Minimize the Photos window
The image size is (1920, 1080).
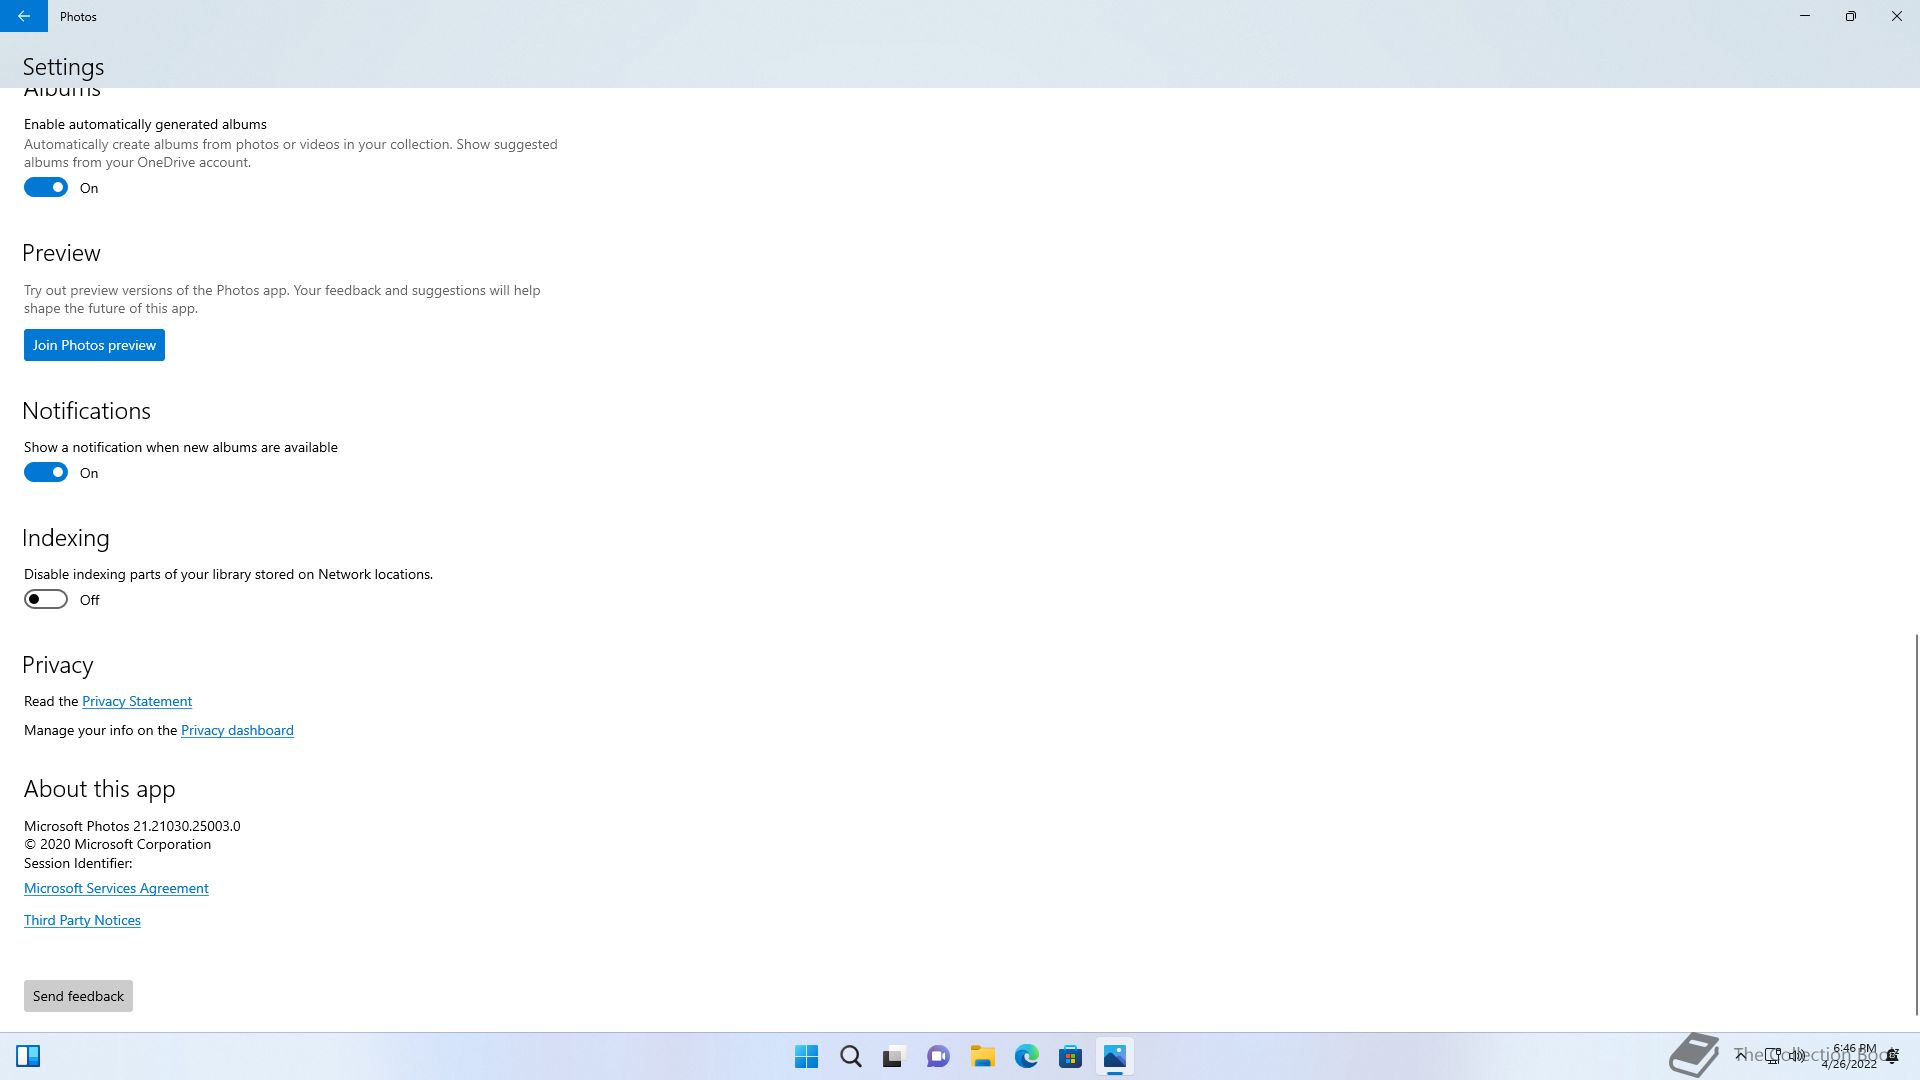[1805, 16]
